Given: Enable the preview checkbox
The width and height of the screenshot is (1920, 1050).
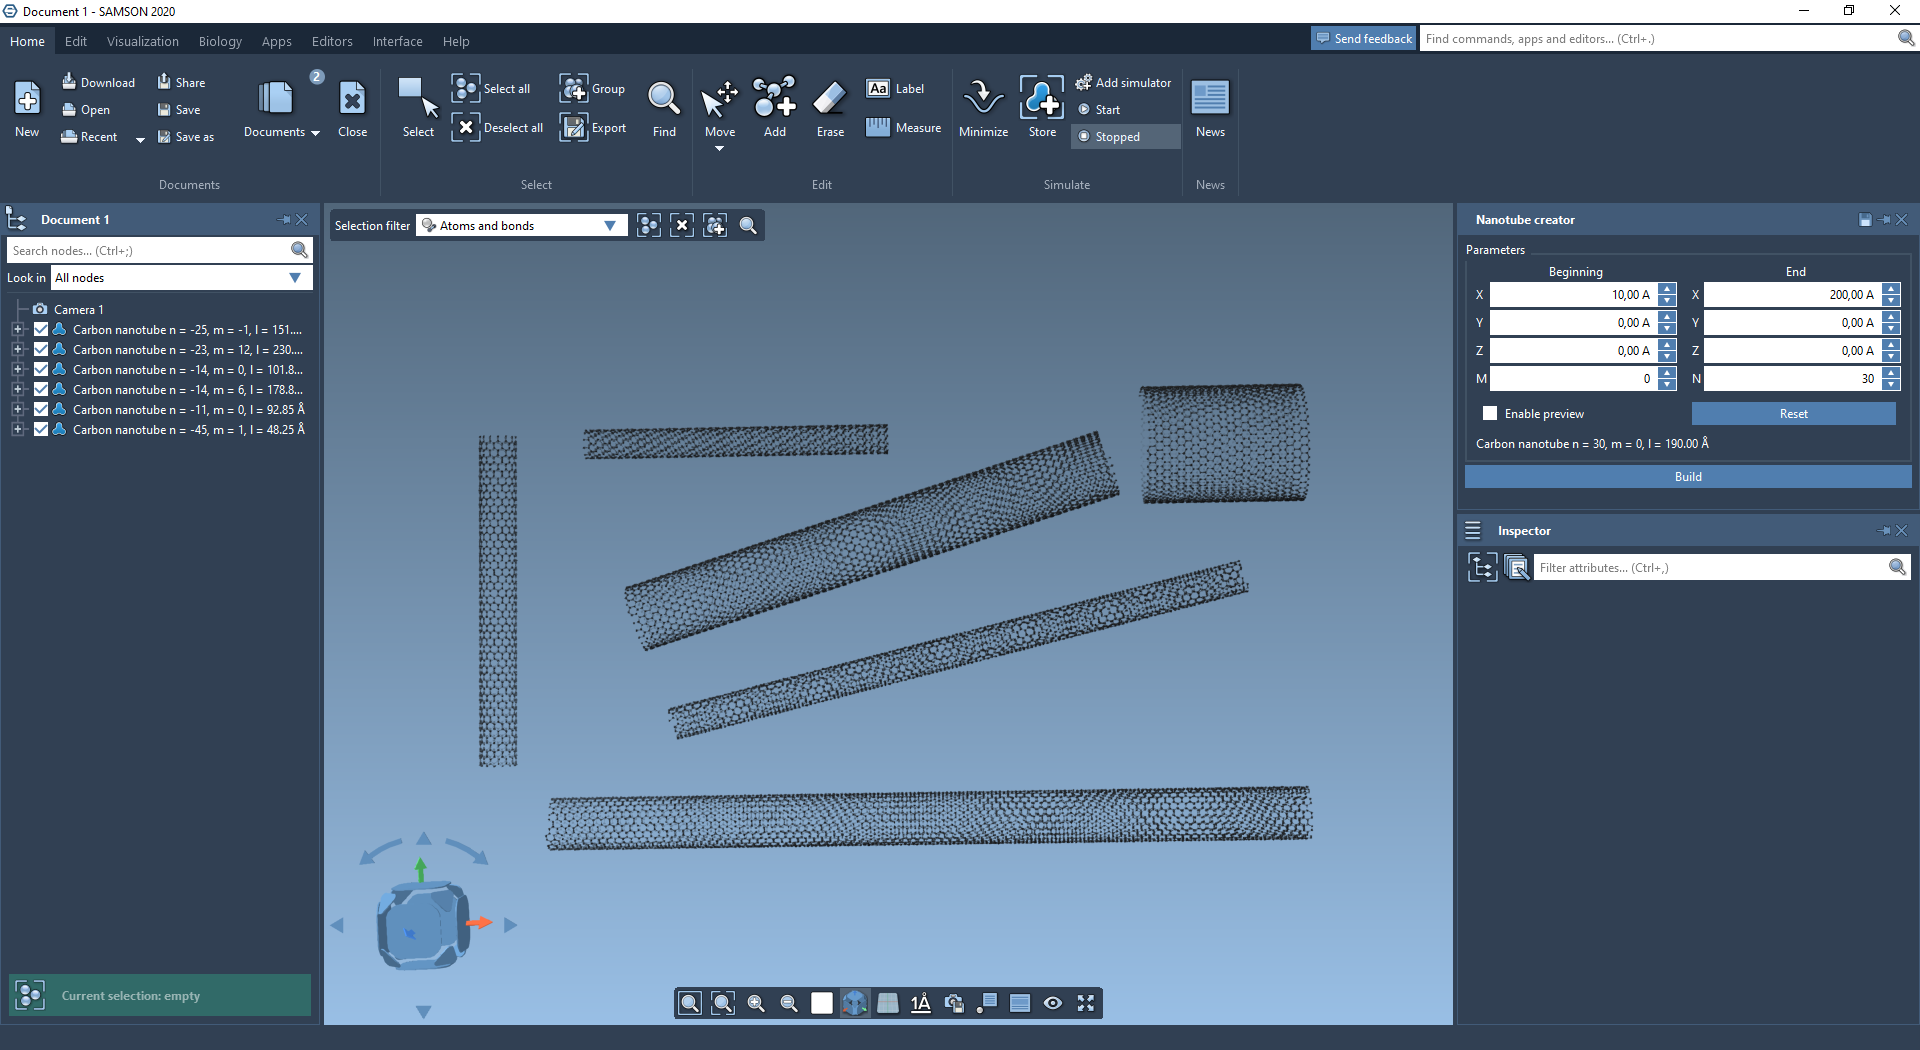Looking at the screenshot, I should click(1490, 414).
